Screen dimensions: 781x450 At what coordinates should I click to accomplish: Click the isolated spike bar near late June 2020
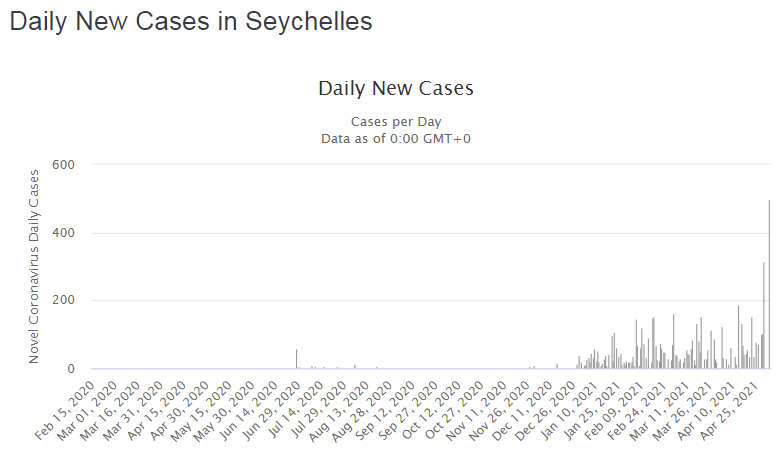click(296, 359)
